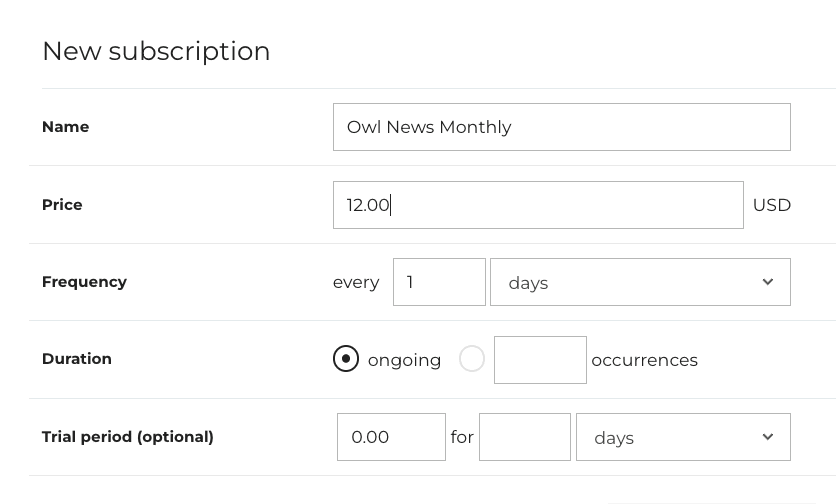Image resolution: width=836 pixels, height=504 pixels.
Task: Click the New subscription heading
Action: tap(156, 51)
